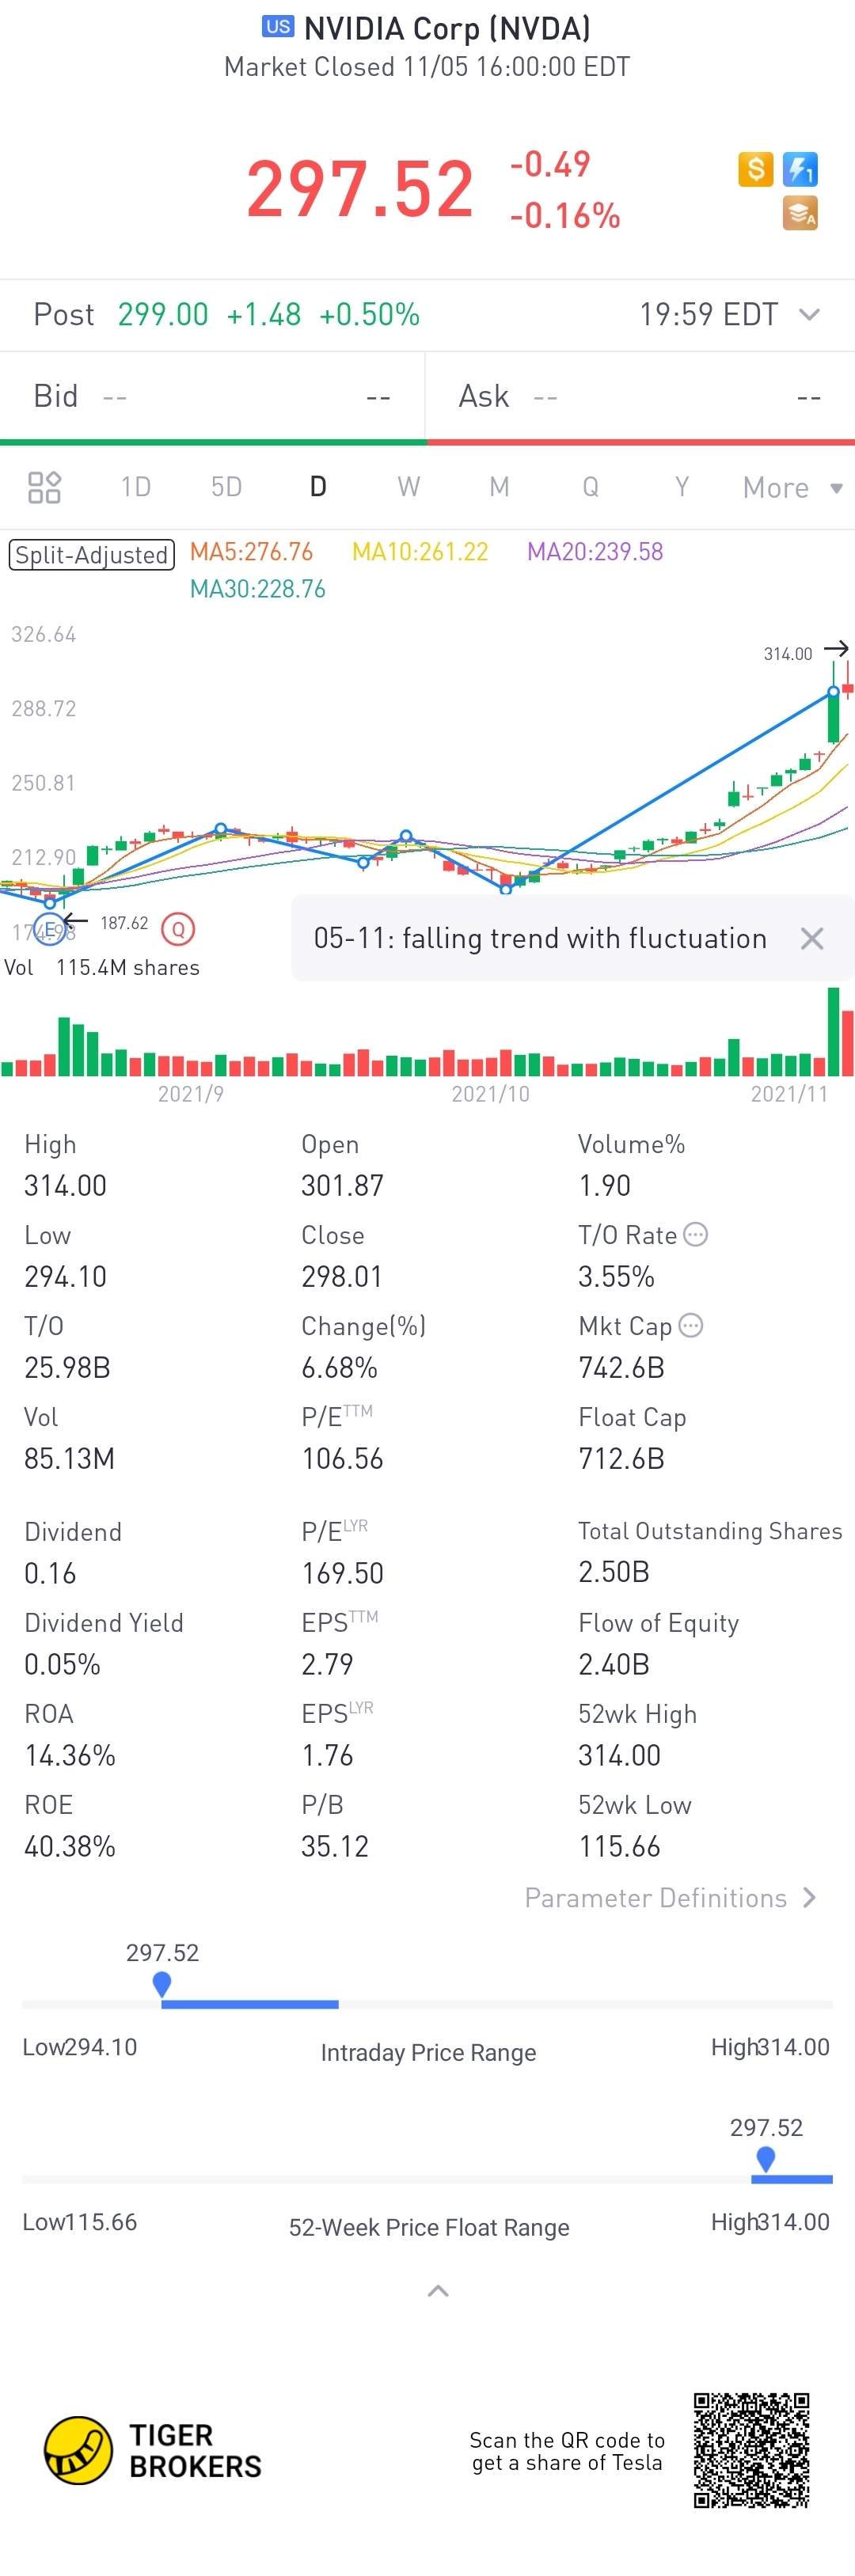
Task: Tap the Tesla share QR code
Action: click(x=751, y=2450)
